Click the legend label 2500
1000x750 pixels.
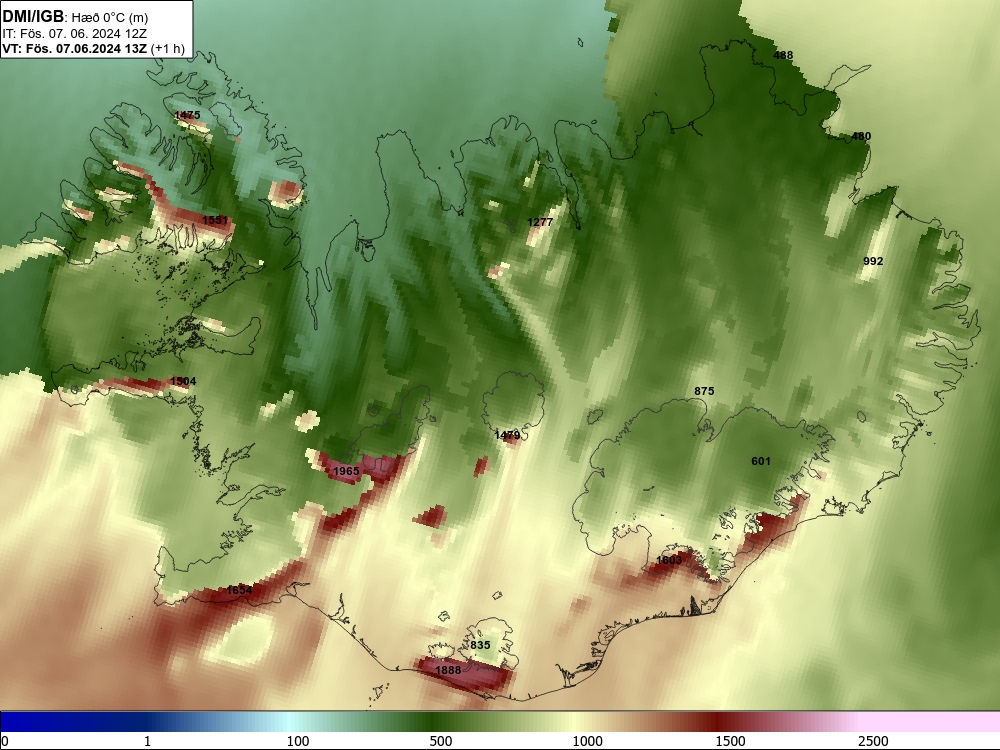tap(873, 741)
